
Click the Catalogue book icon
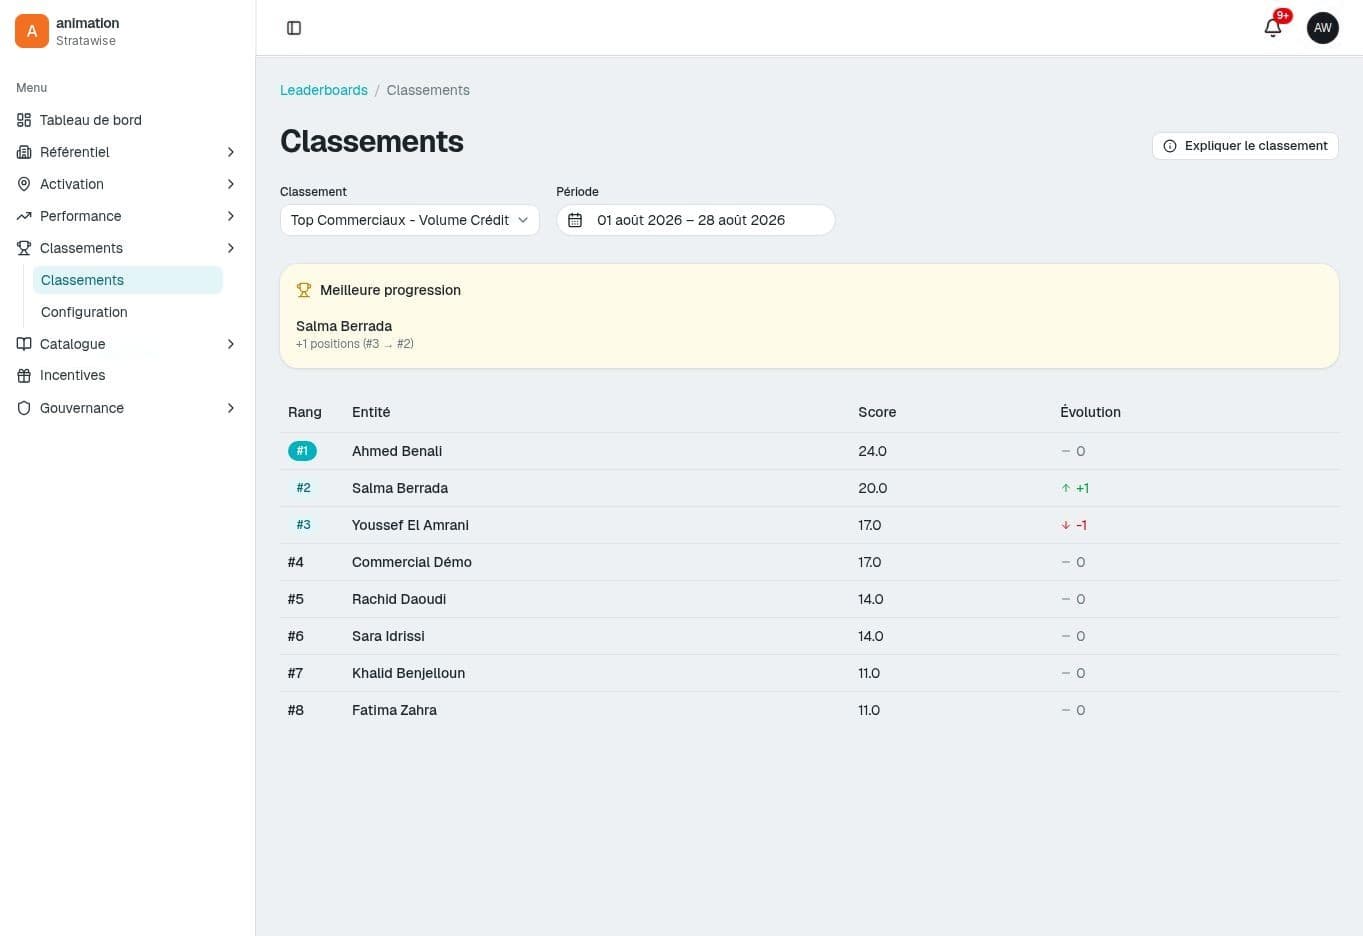click(x=24, y=344)
